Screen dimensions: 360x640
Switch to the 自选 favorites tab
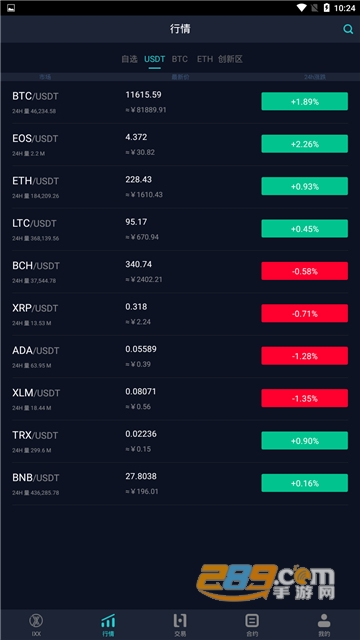129,59
